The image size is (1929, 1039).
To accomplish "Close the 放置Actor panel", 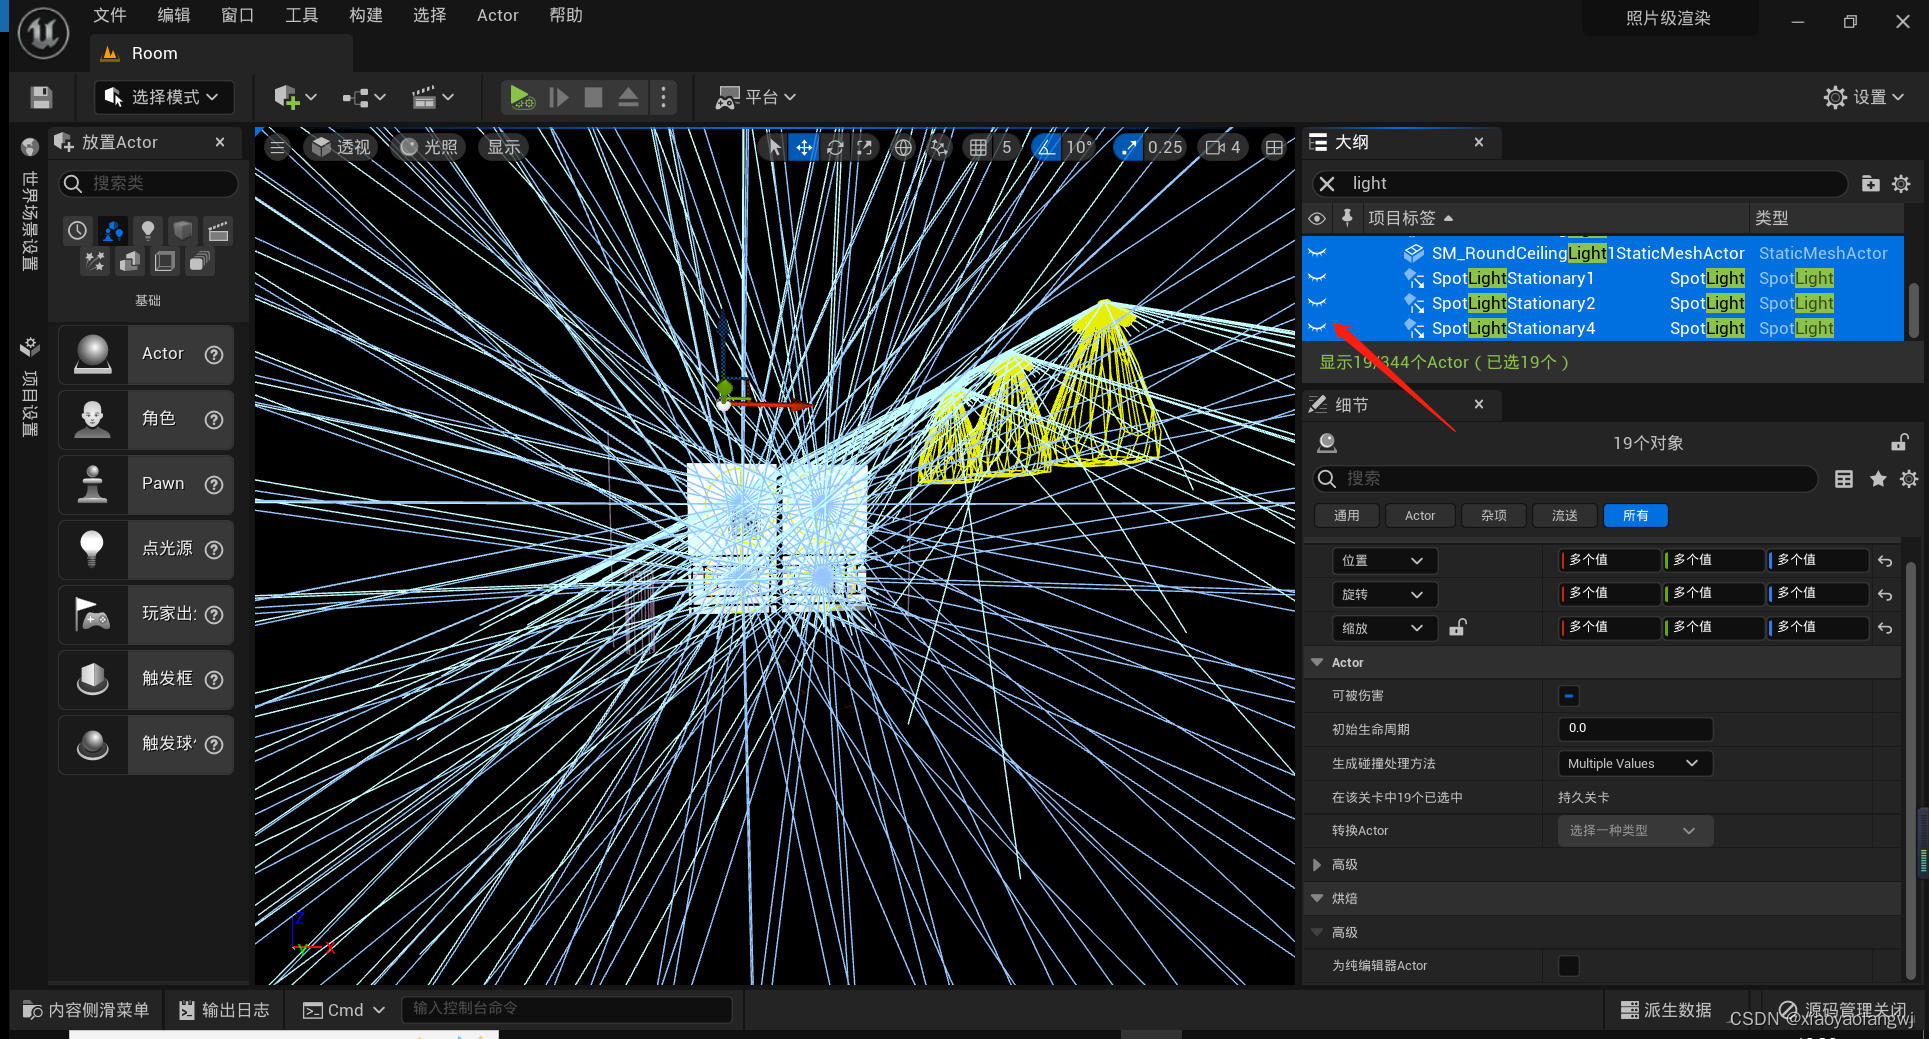I will click(220, 142).
